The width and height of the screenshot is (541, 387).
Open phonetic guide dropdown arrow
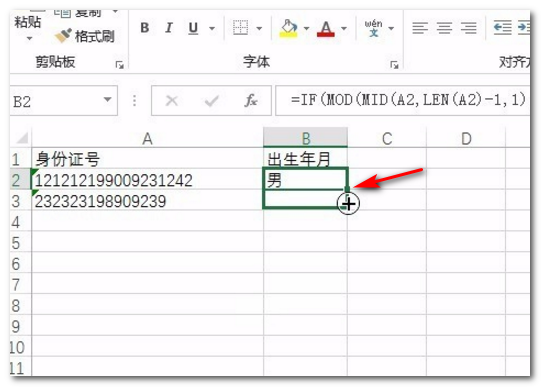click(x=391, y=28)
